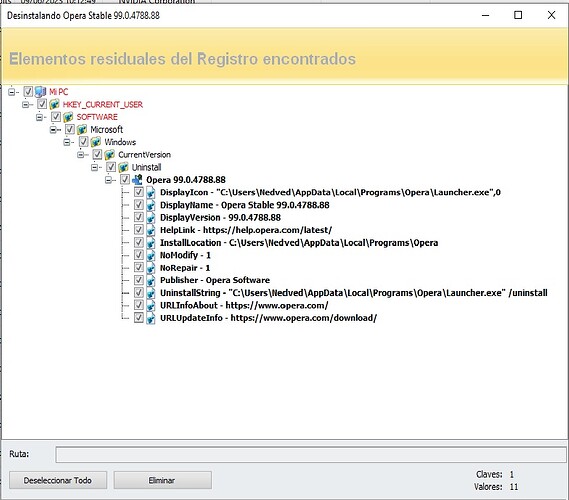Viewport: 569px width, 500px height.
Task: Click the Ruta path field
Action: (x=311, y=454)
